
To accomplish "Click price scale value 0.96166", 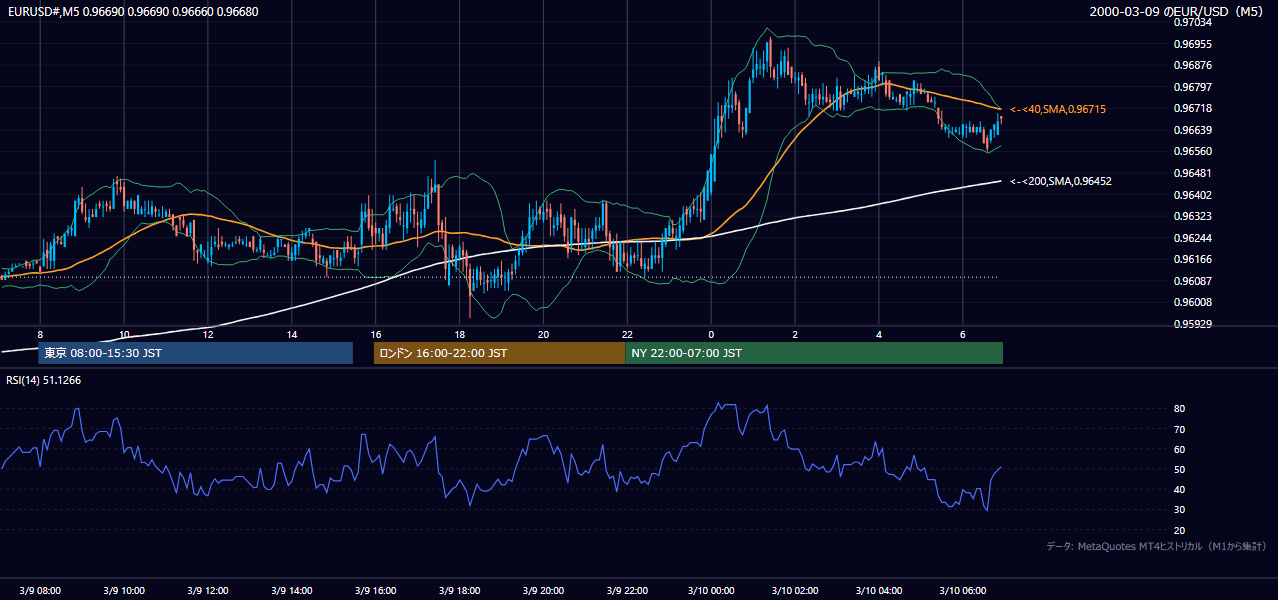I will pyautogui.click(x=1193, y=259).
